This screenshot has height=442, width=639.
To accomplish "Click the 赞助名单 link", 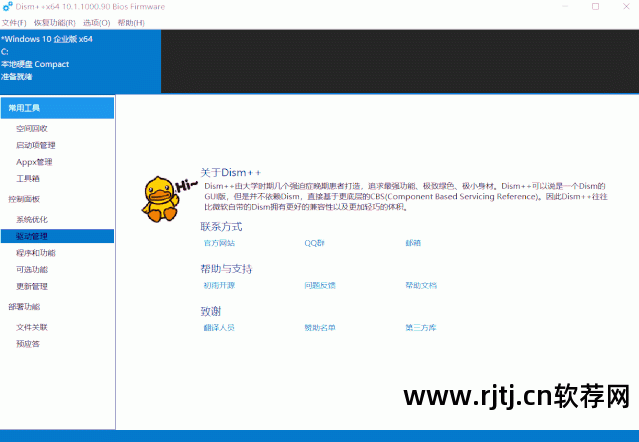I will pos(320,328).
